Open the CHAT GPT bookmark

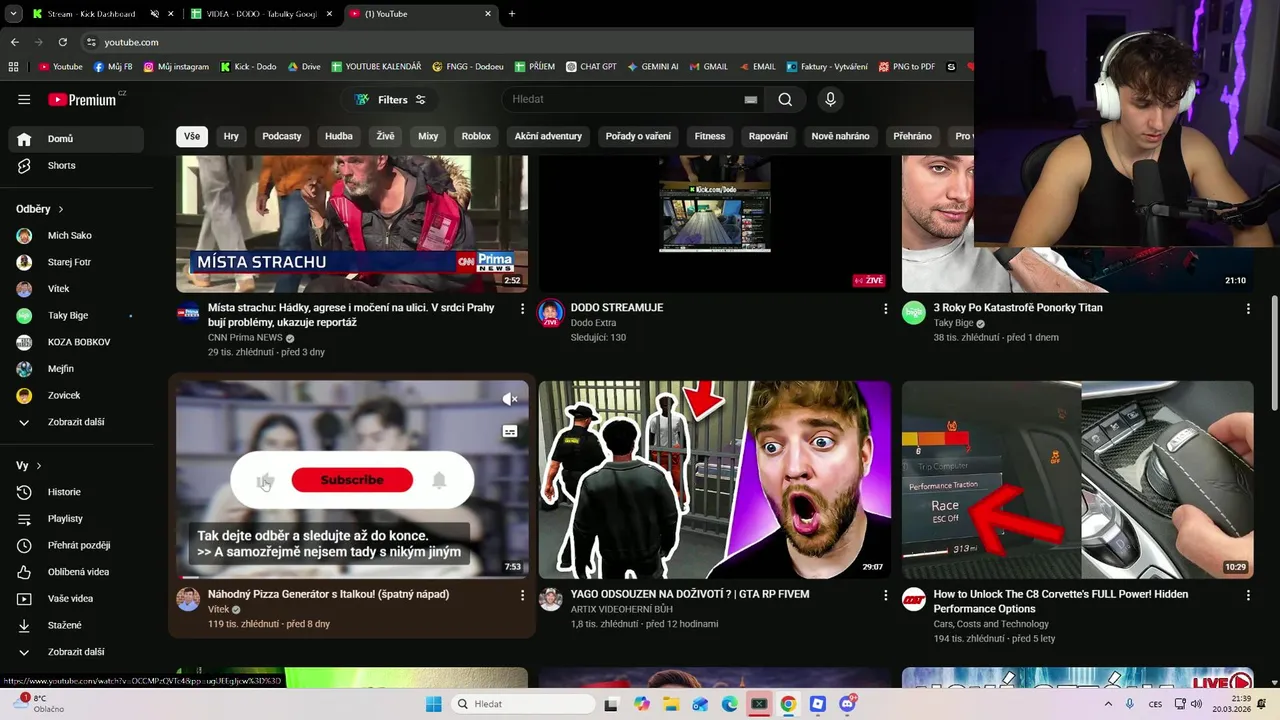point(591,67)
